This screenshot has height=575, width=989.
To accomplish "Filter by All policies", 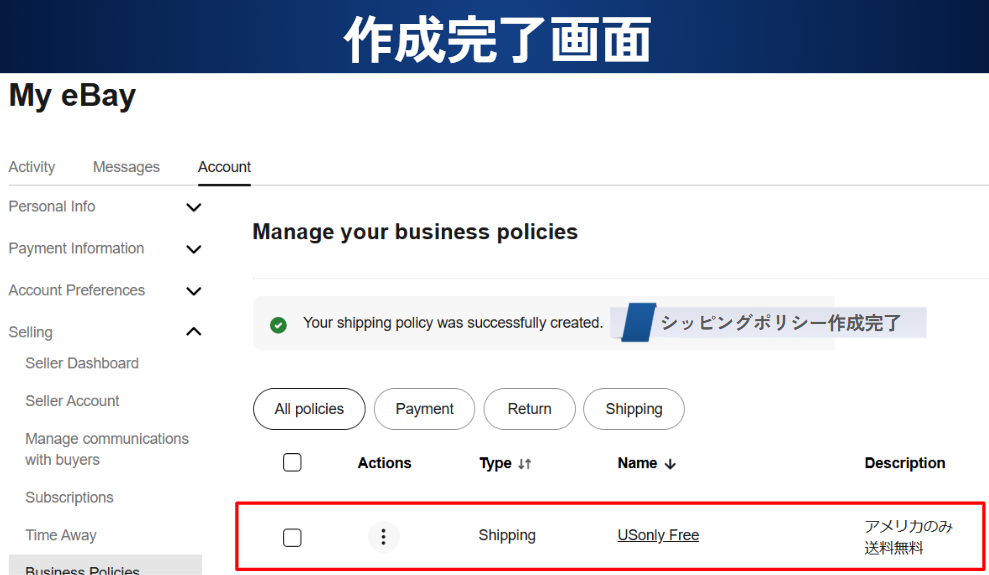I will tap(309, 409).
